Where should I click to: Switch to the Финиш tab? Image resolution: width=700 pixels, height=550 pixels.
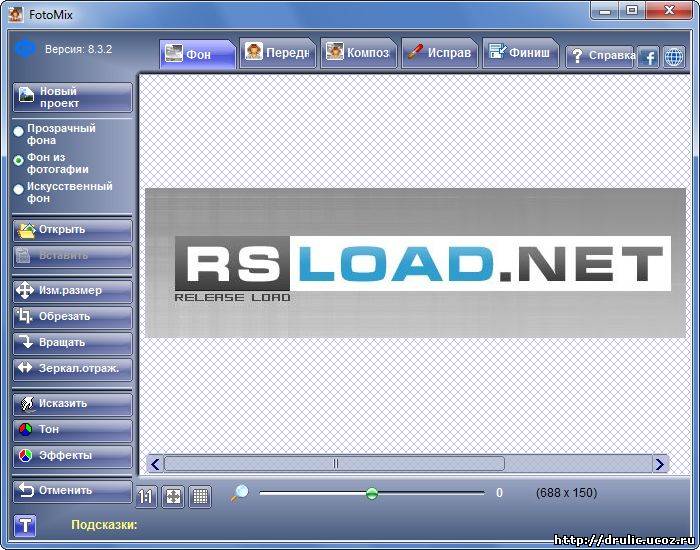click(x=521, y=53)
